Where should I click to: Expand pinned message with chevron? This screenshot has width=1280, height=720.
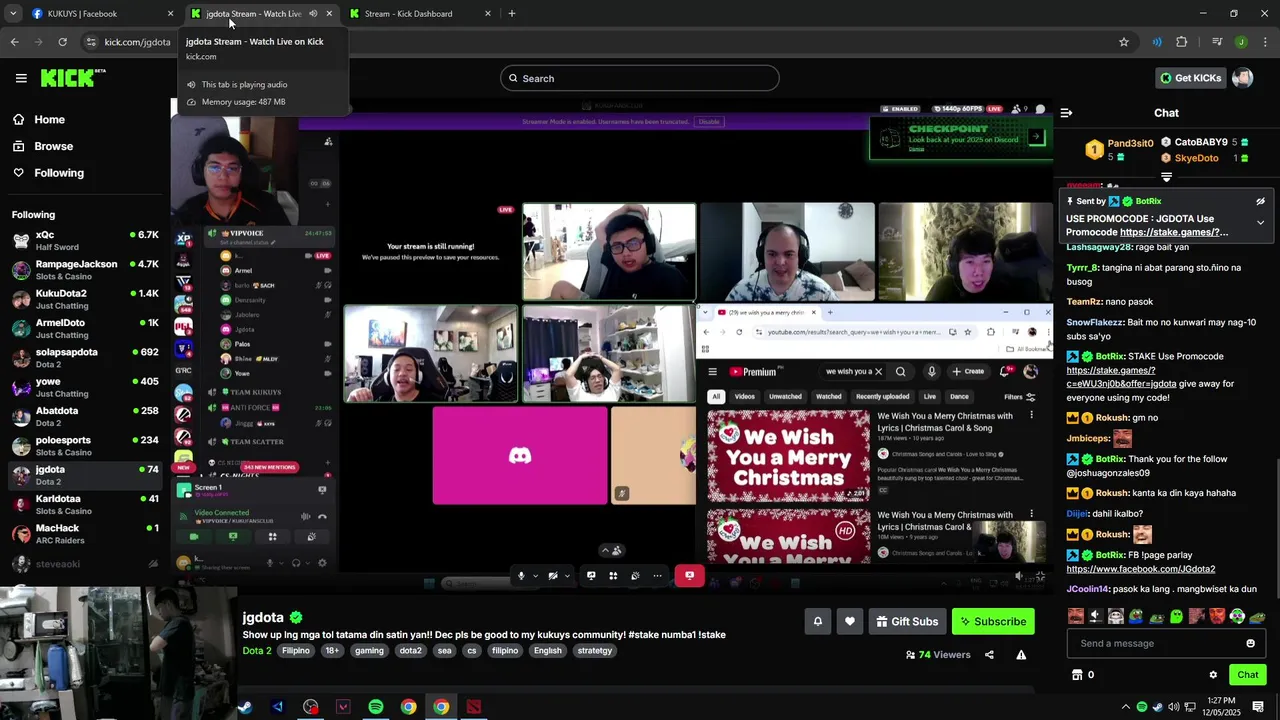(1260, 222)
